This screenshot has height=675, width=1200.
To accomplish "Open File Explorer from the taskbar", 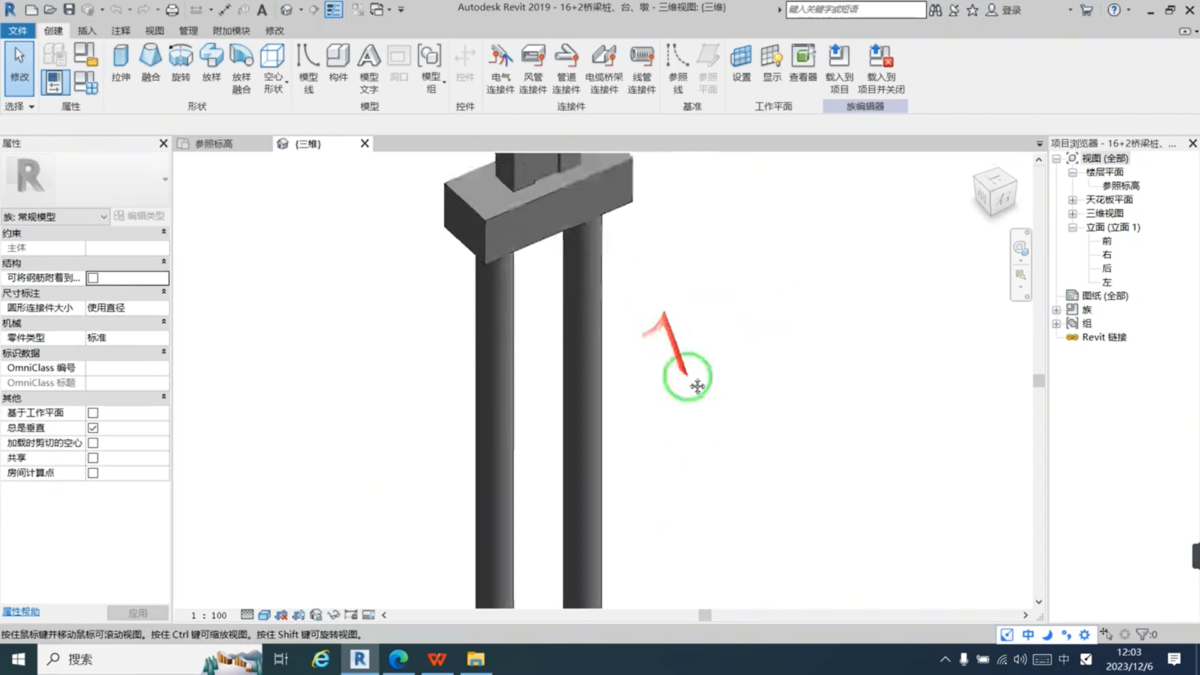I will click(x=476, y=659).
